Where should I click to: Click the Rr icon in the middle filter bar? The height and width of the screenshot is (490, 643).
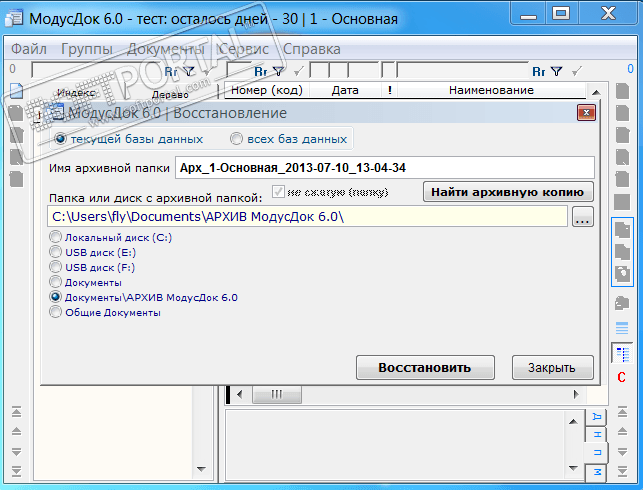click(x=261, y=72)
